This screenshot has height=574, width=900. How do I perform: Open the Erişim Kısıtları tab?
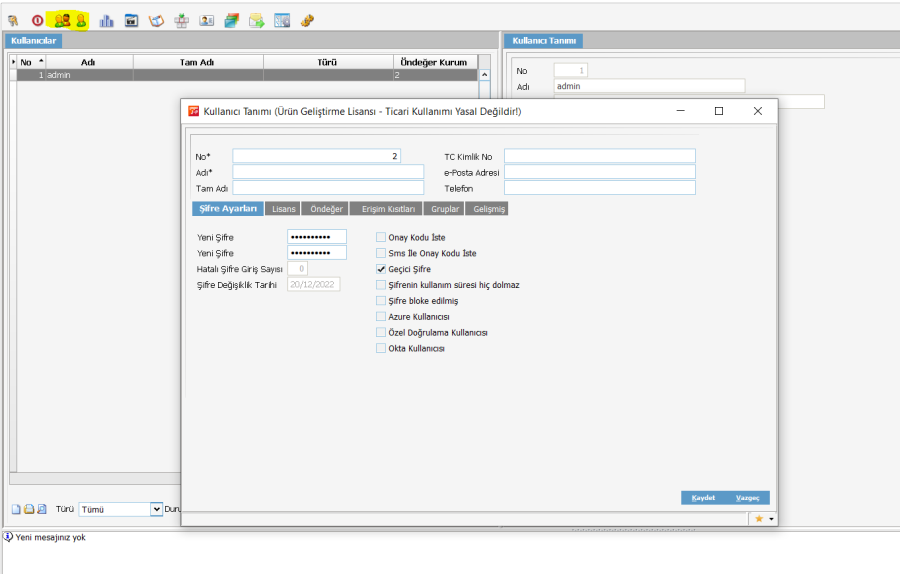click(388, 209)
